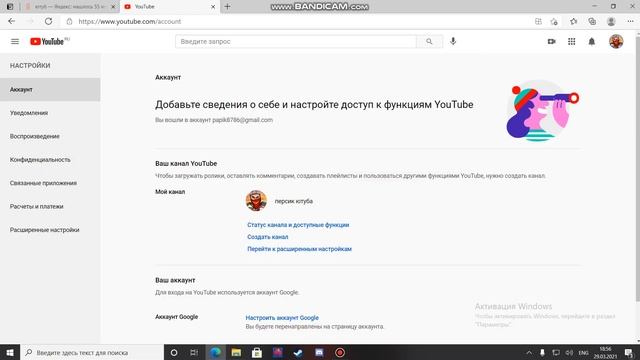Show hidden system tray icons
Screen dimensions: 640x360
(529, 352)
